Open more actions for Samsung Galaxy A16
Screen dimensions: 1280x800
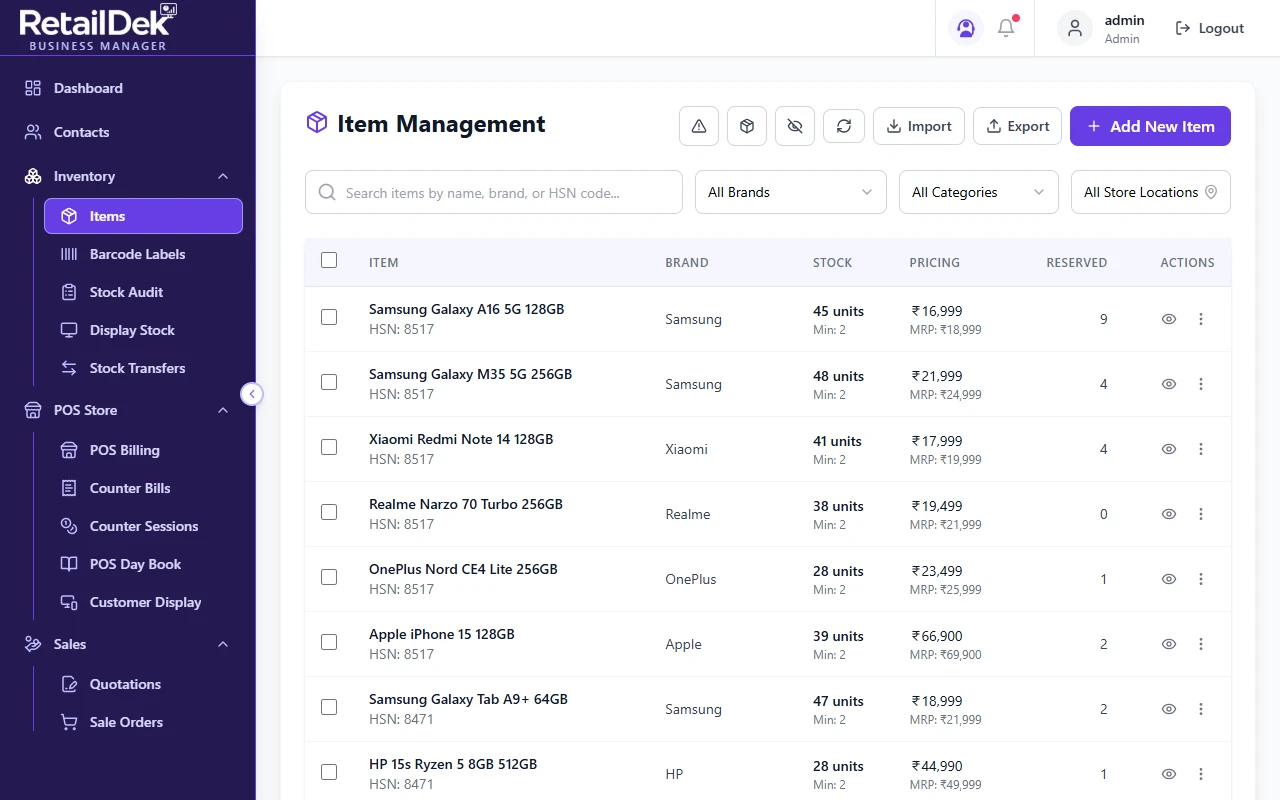[x=1201, y=319]
